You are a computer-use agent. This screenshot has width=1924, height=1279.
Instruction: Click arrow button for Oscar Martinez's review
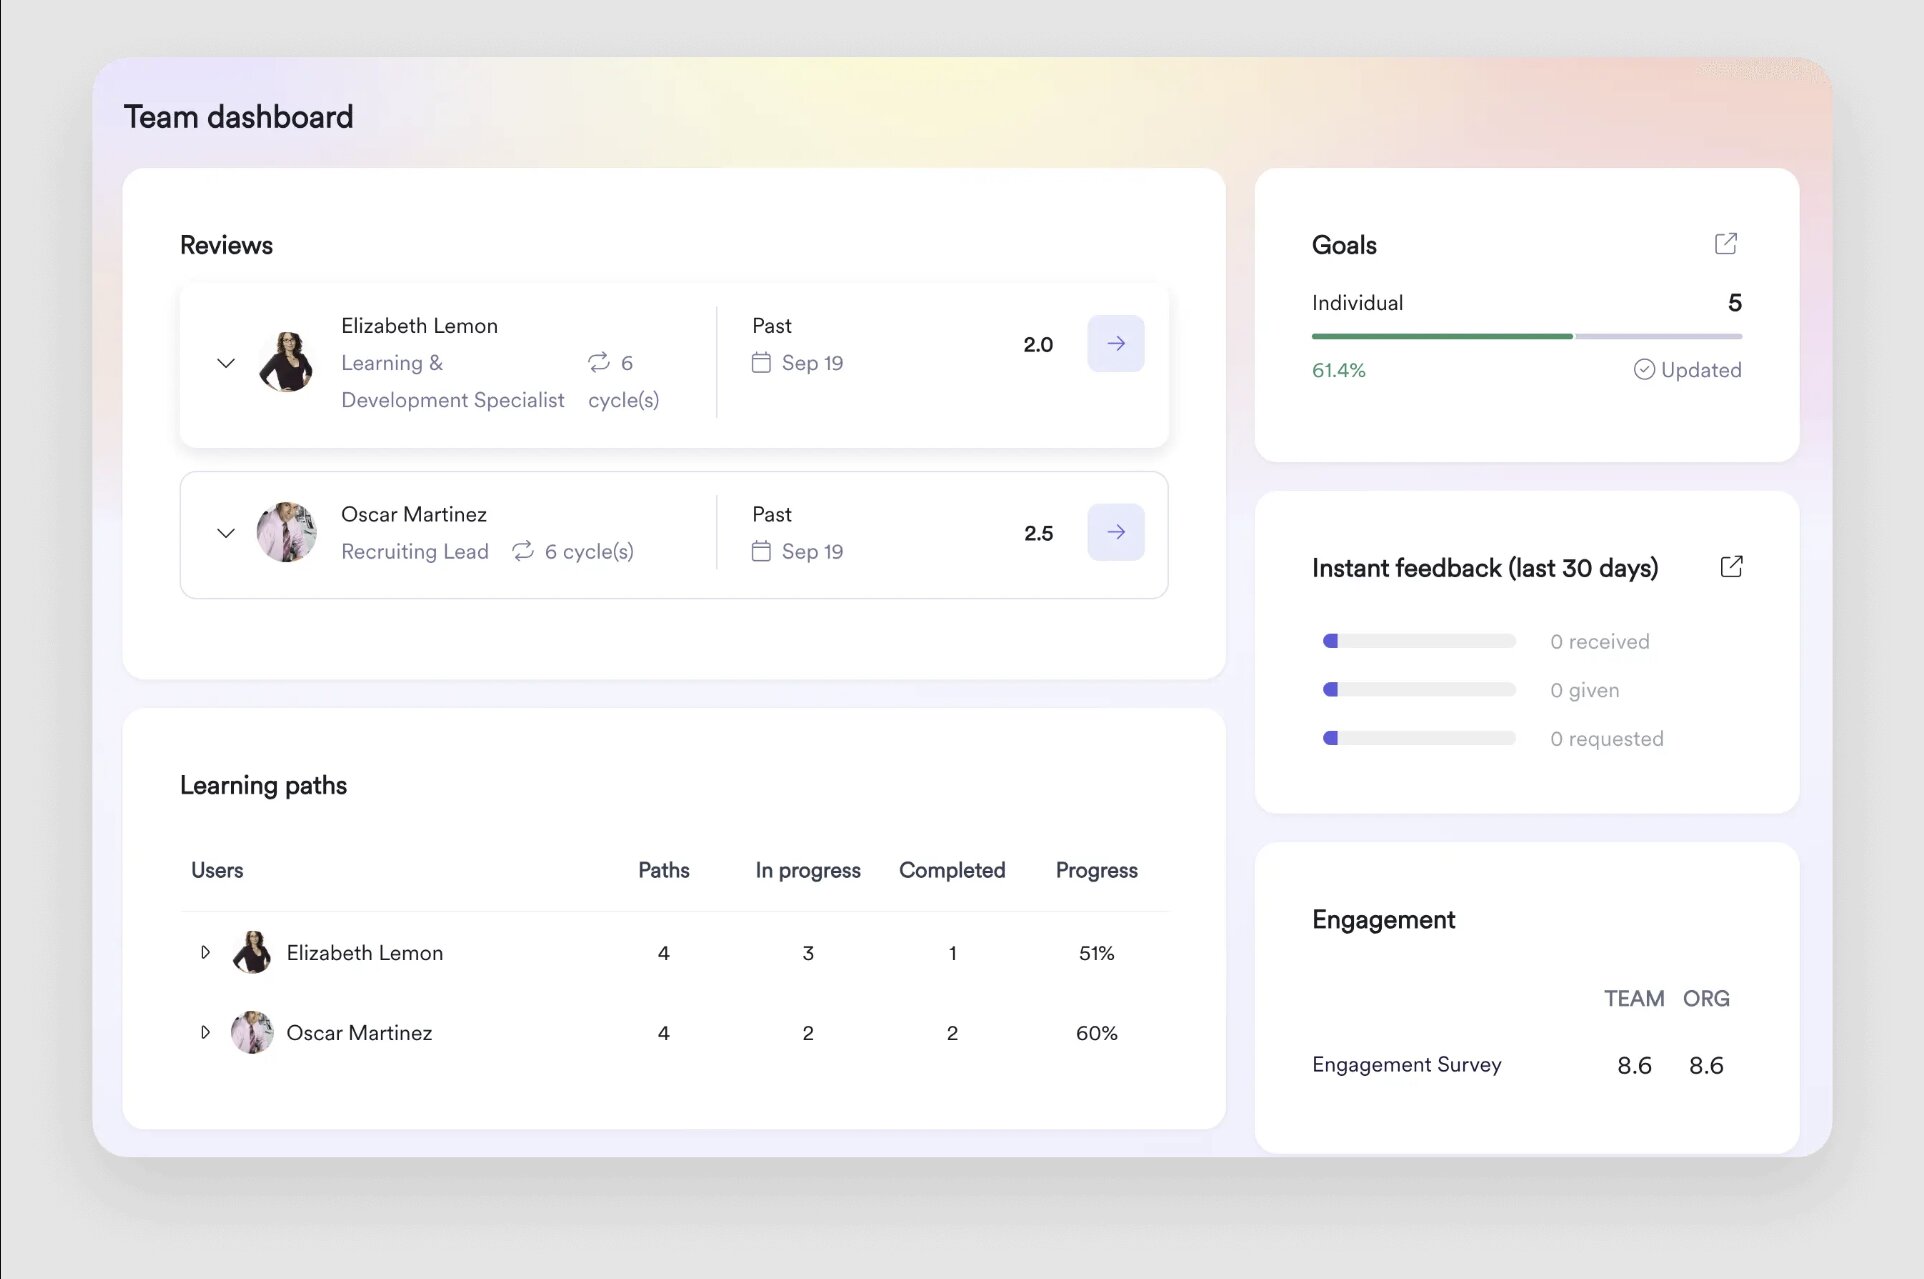click(x=1115, y=532)
